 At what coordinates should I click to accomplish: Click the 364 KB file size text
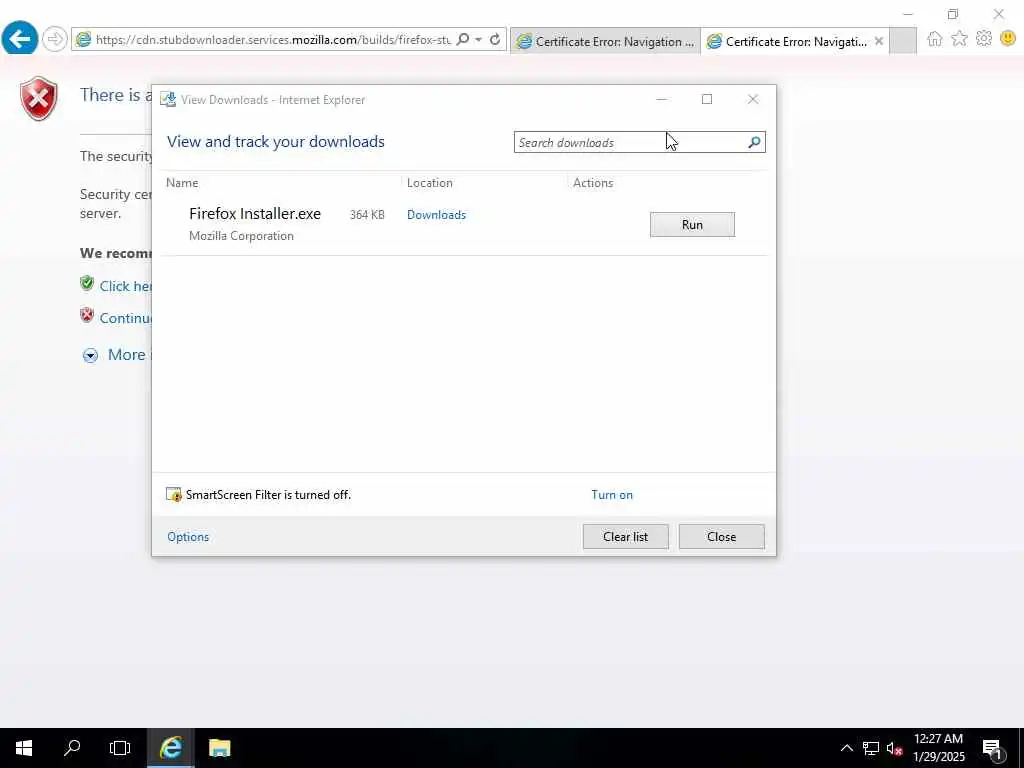tap(367, 215)
